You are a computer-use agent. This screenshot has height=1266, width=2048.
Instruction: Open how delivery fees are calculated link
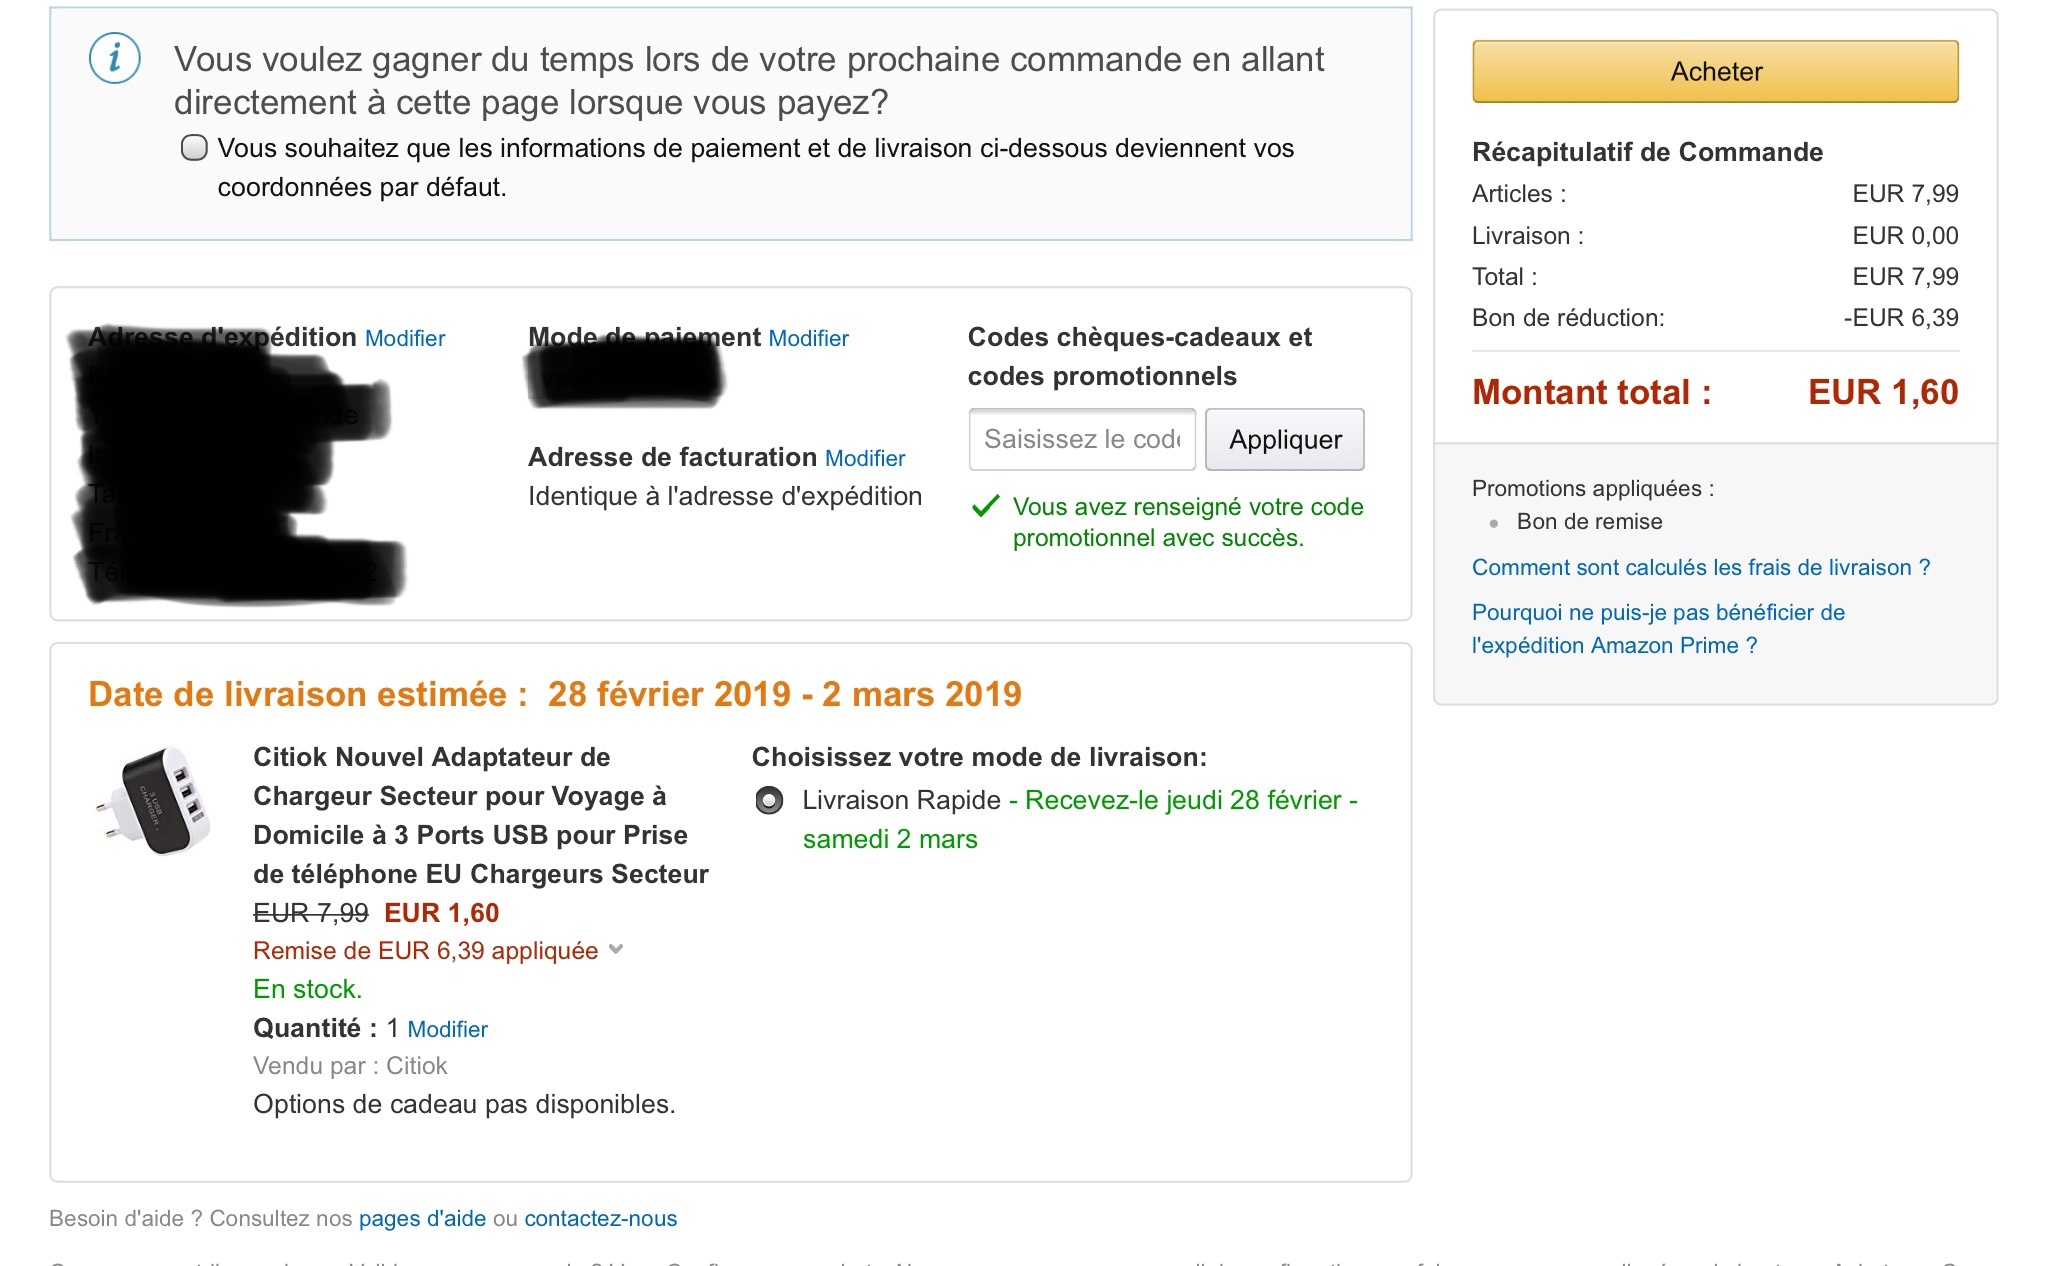(x=1700, y=568)
